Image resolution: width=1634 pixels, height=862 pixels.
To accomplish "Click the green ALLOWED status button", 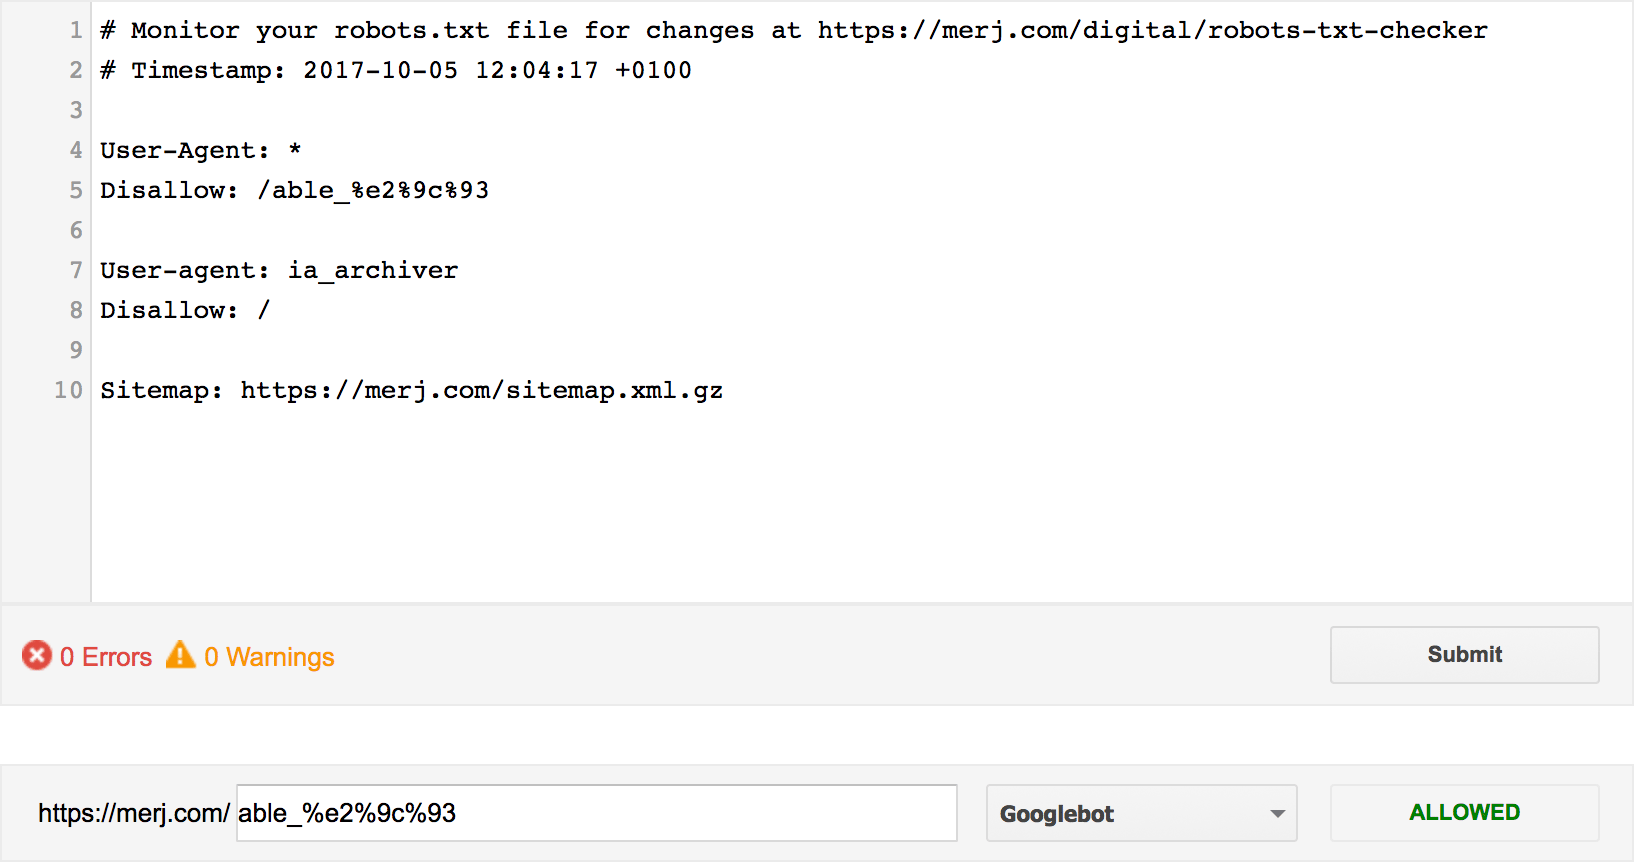I will 1464,812.
